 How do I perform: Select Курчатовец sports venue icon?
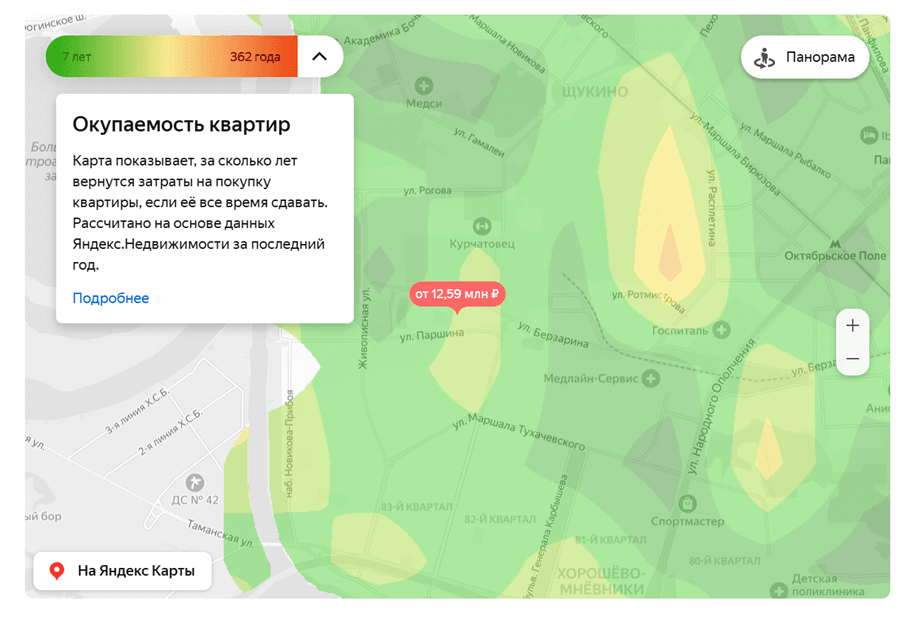(x=482, y=226)
